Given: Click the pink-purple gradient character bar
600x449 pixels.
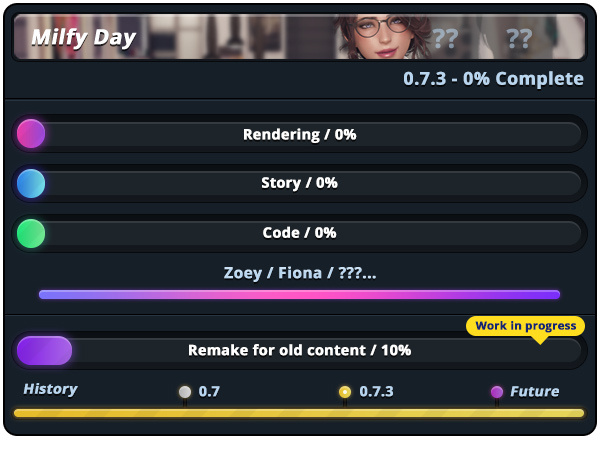Looking at the screenshot, I should [x=299, y=294].
